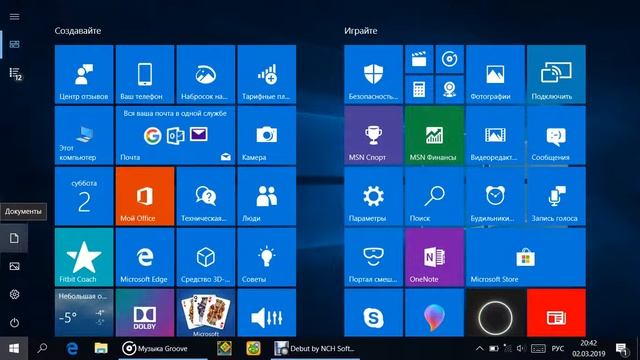Launch the Набросок на... sketch tile
This screenshot has height=360, width=640.
pos(206,74)
